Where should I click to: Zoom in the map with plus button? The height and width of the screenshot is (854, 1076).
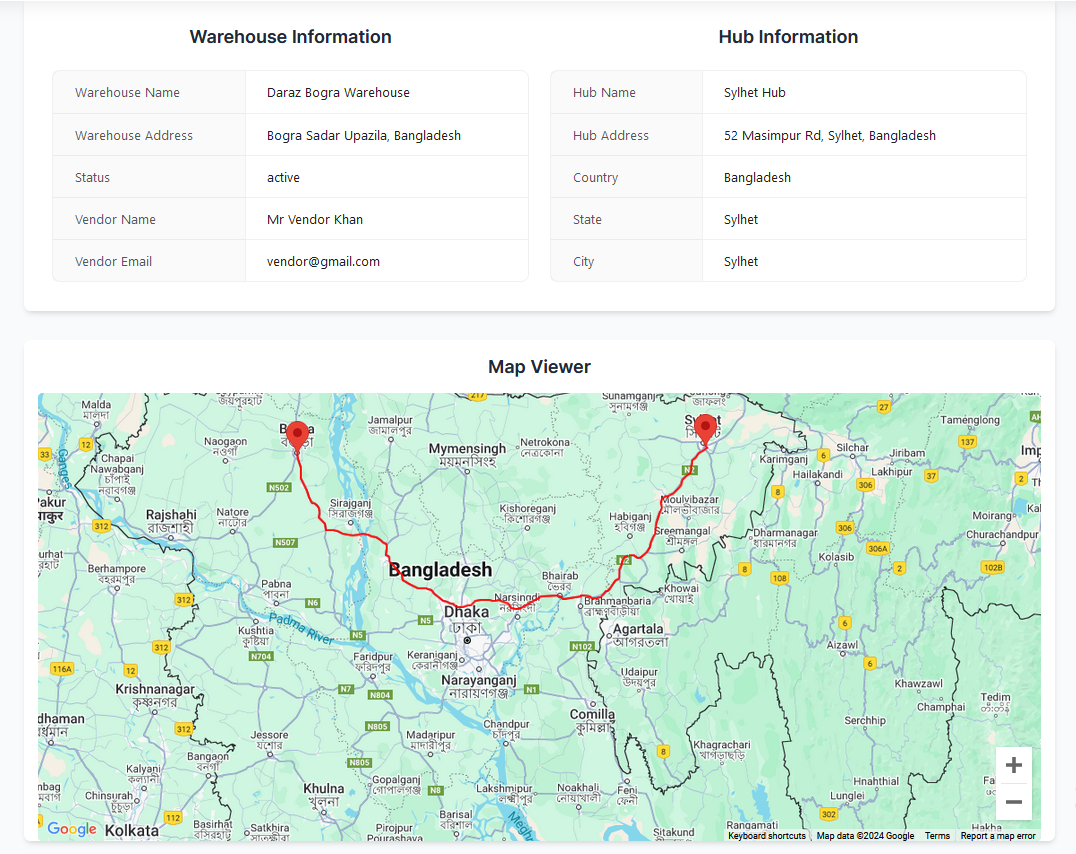coord(1013,766)
